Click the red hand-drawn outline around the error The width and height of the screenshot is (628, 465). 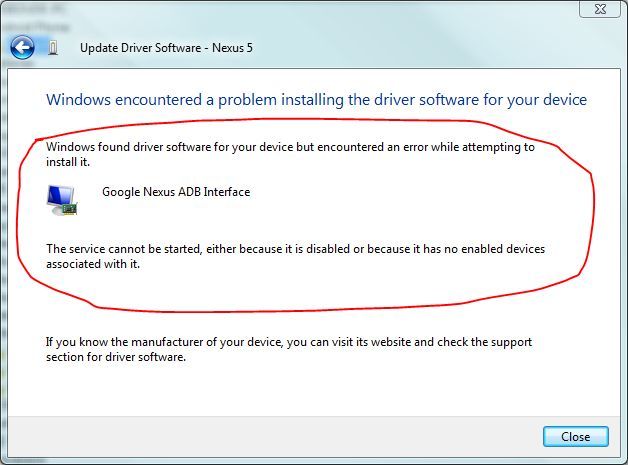point(592,208)
